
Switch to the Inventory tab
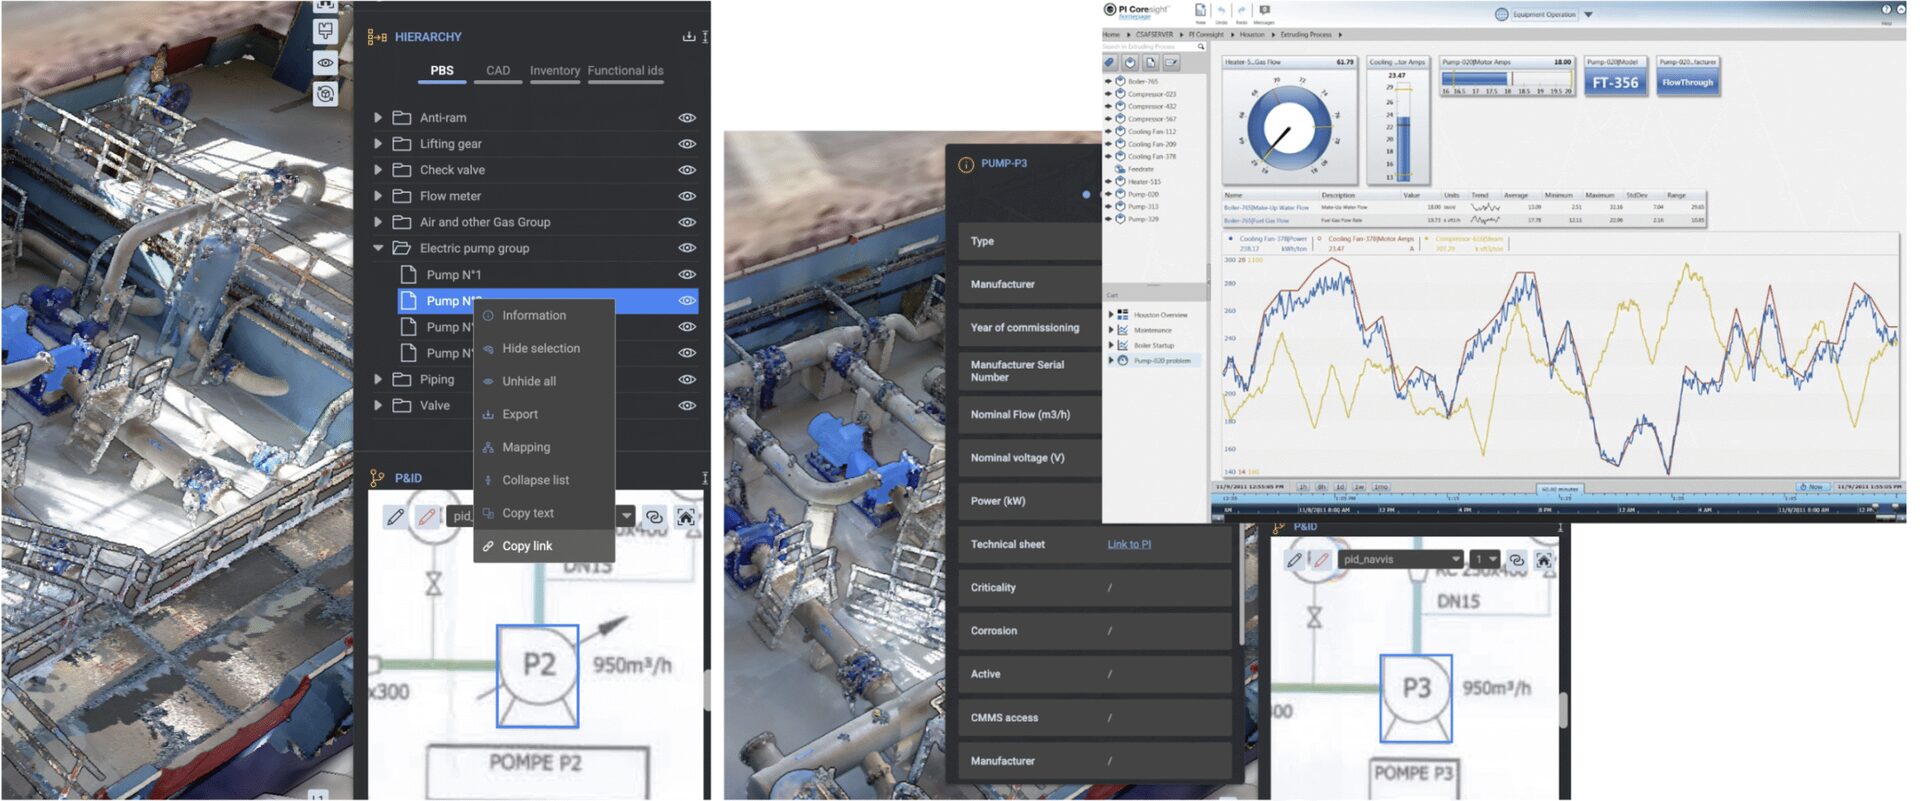point(554,71)
